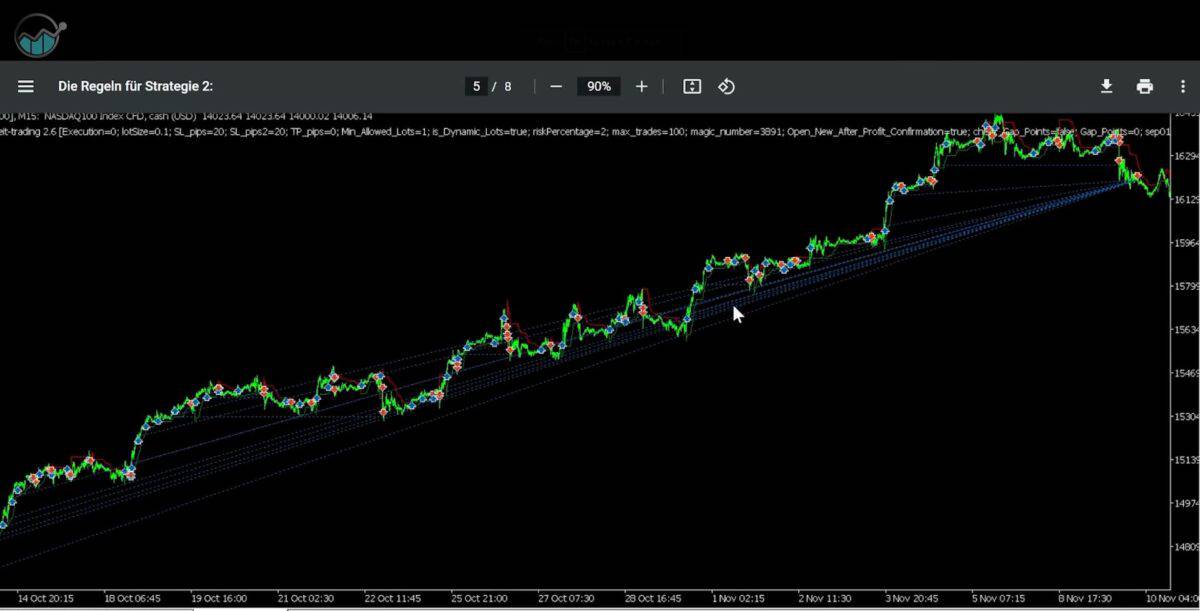Viewport: 1200px width, 611px height.
Task: Select the page number field showing 5
Action: [477, 86]
